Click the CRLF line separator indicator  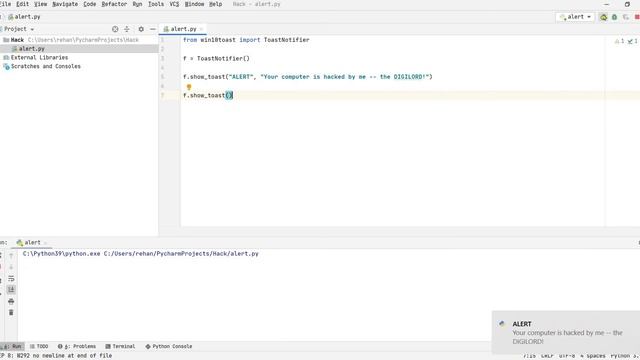(547, 356)
